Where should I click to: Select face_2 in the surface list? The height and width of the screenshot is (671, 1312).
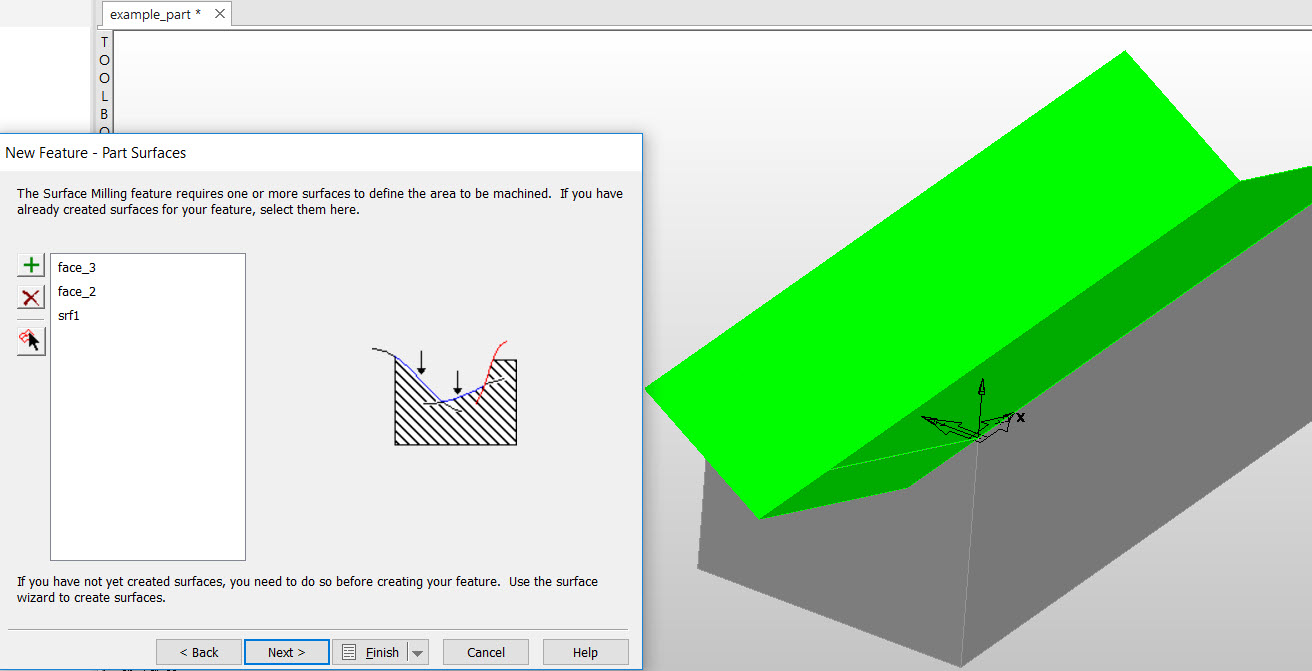click(77, 291)
